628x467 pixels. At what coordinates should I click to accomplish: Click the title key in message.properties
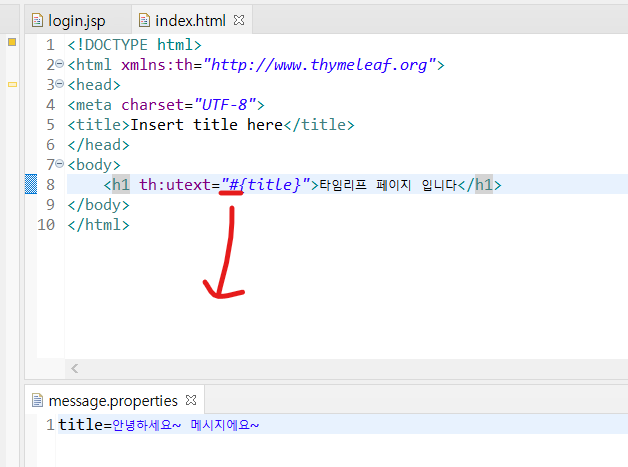click(x=80, y=425)
